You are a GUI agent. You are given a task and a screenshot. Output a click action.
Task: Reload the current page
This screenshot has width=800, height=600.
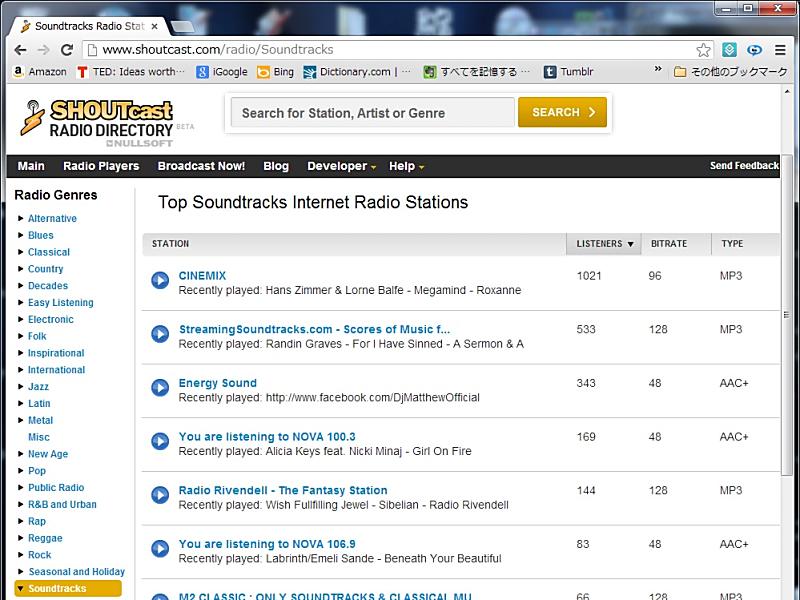67,50
